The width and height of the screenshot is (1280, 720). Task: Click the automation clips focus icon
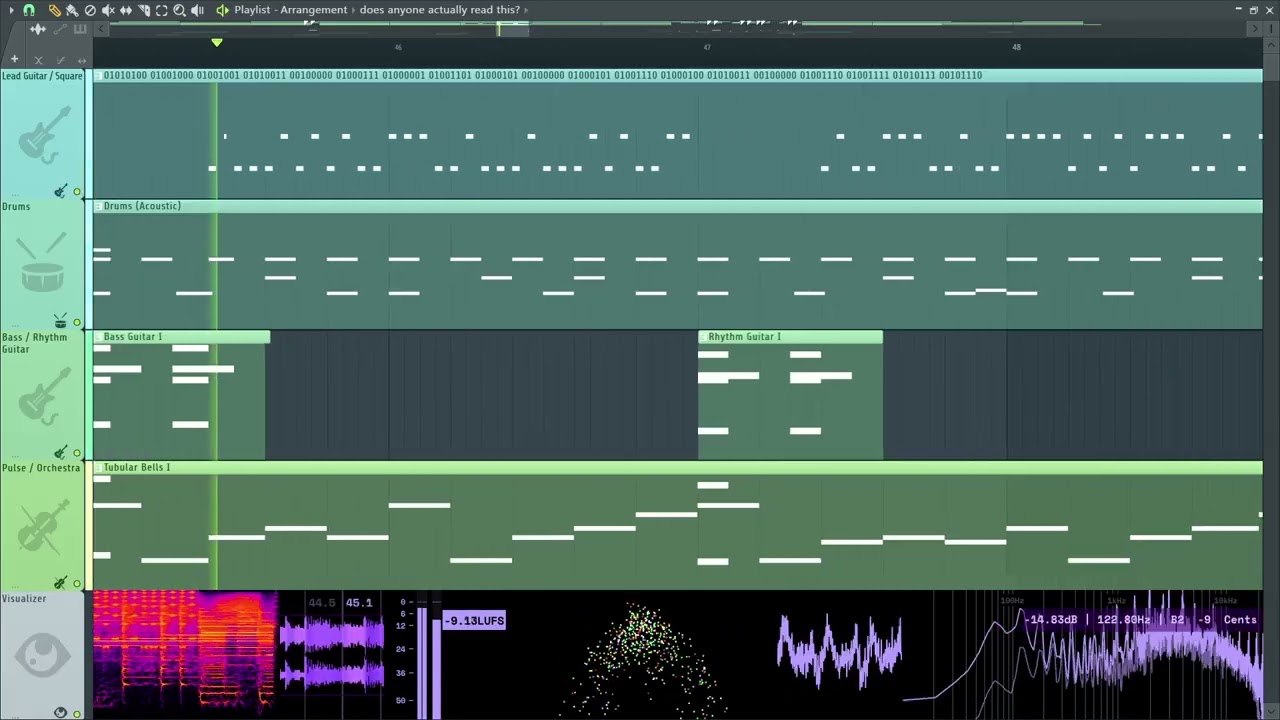[60, 29]
